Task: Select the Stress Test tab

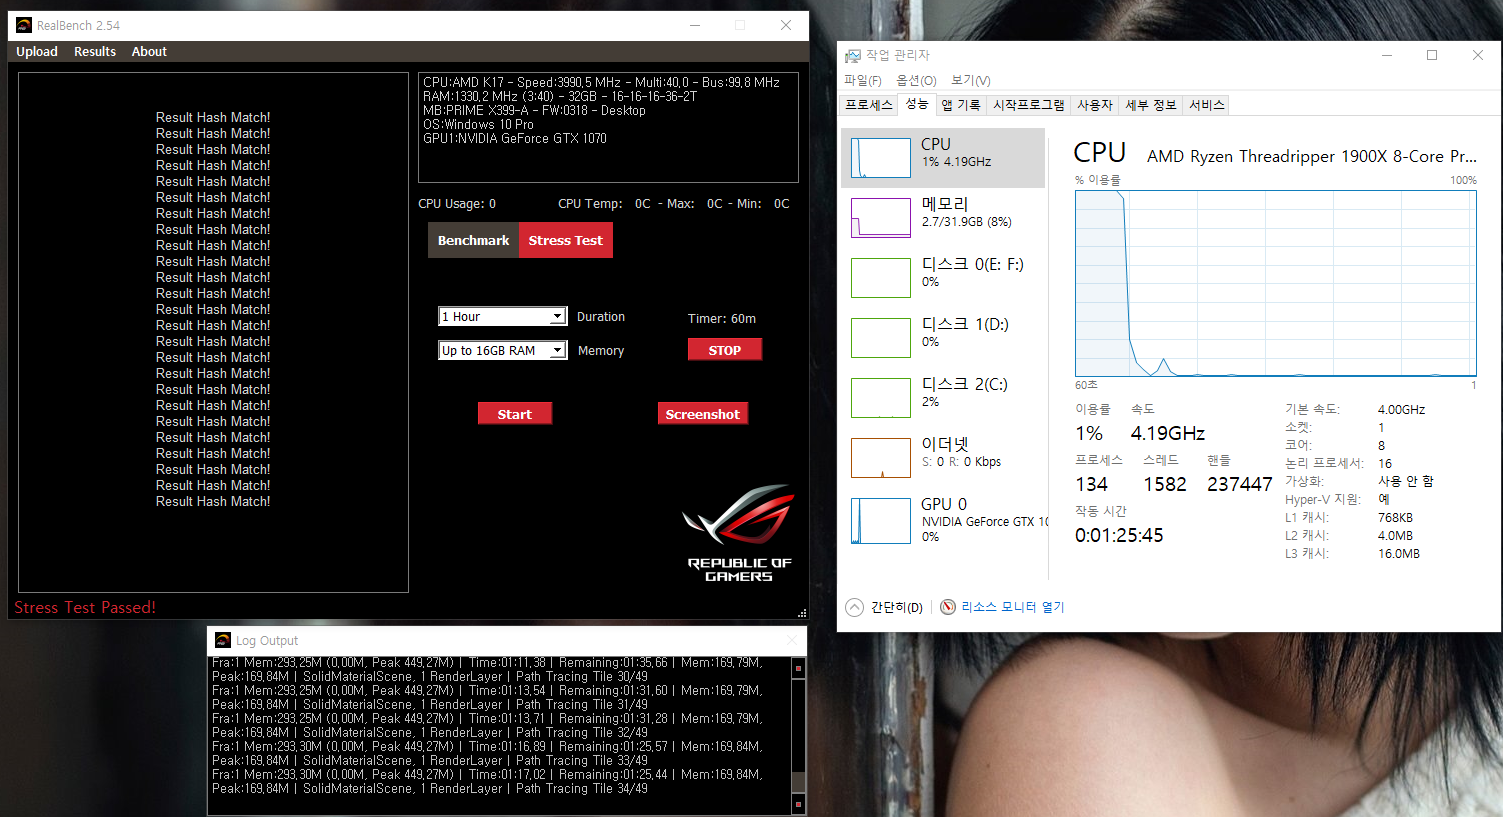Action: coord(566,240)
